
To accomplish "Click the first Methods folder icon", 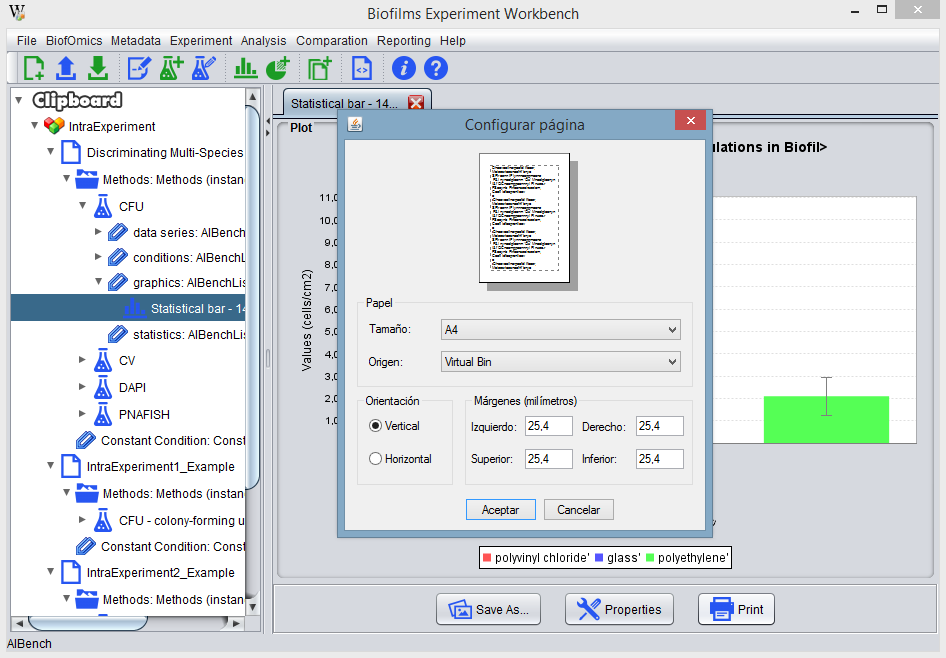I will click(87, 179).
